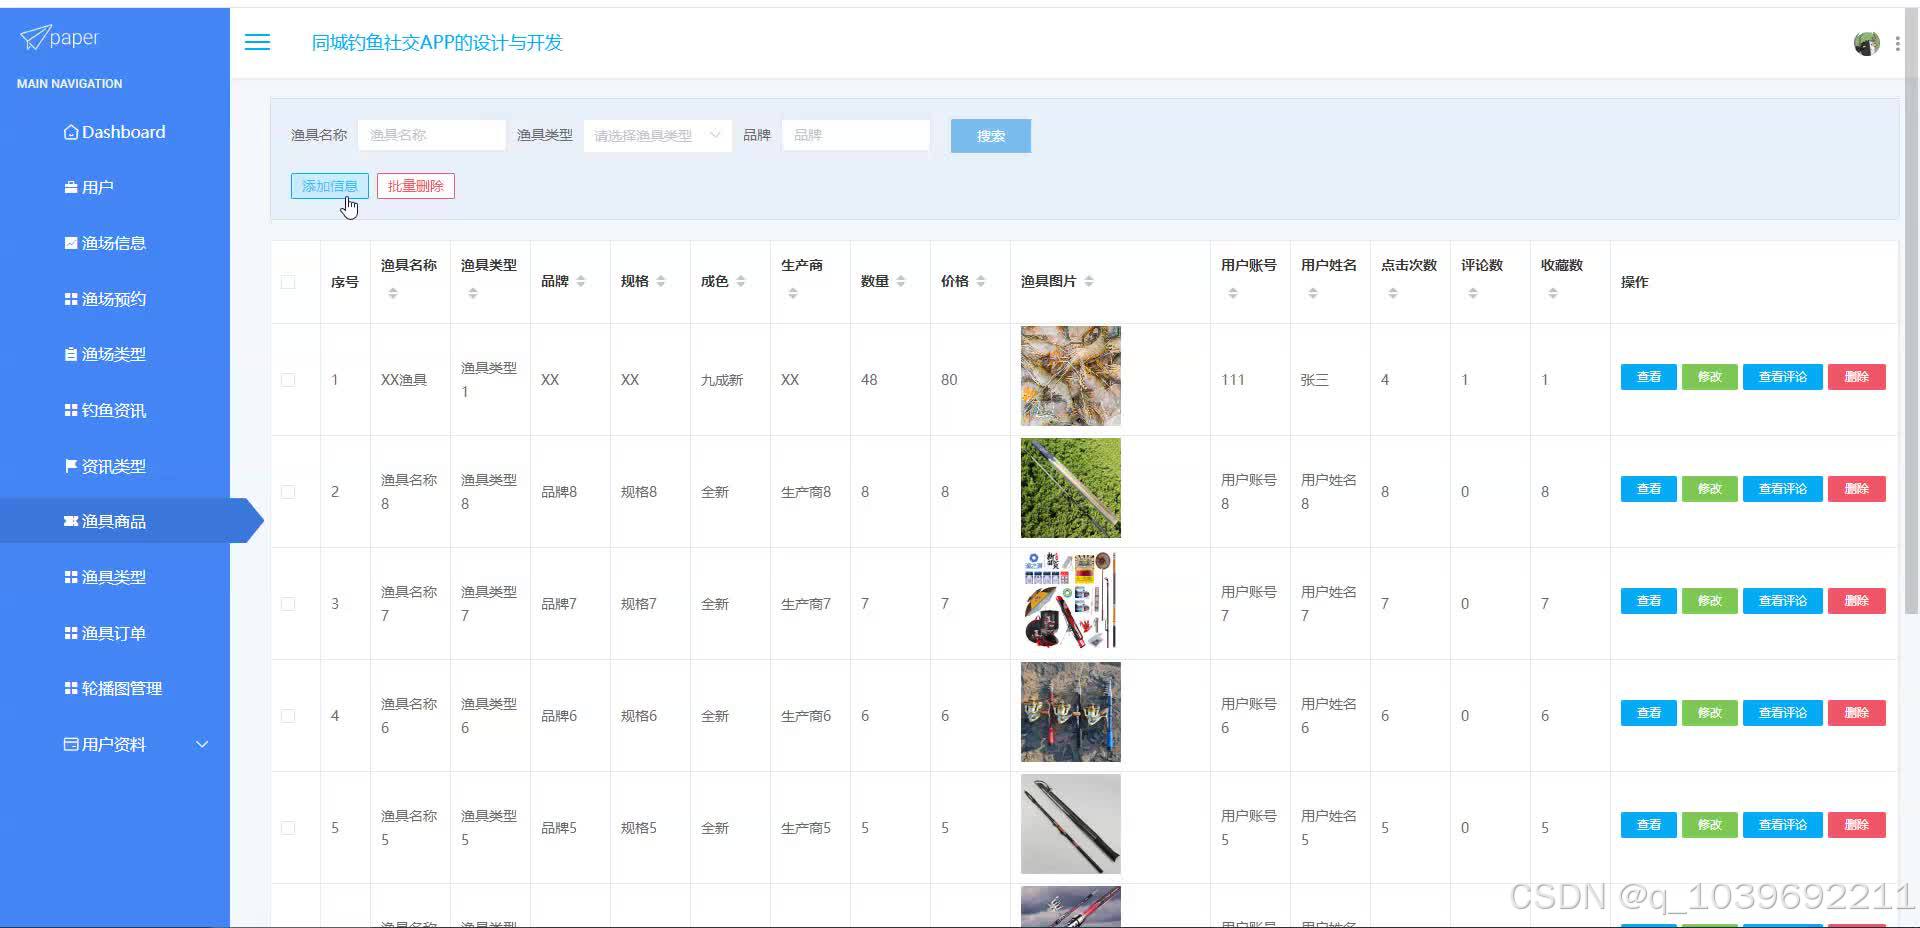Image resolution: width=1920 pixels, height=928 pixels.
Task: Click 查看 for row 渔具名称6
Action: (1648, 713)
